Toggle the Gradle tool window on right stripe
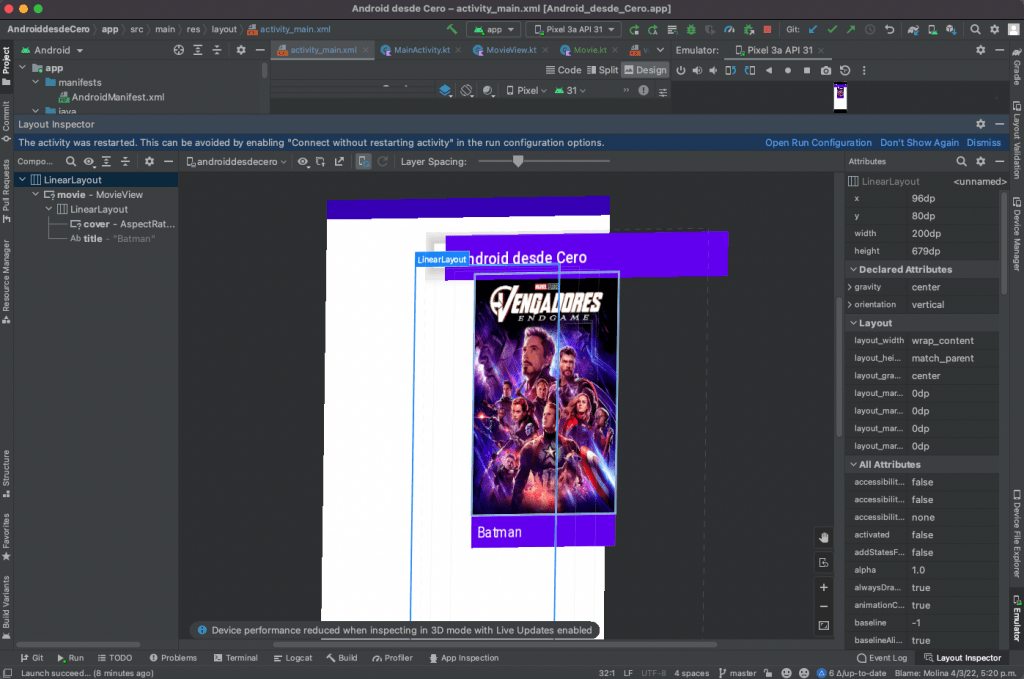 click(1017, 67)
